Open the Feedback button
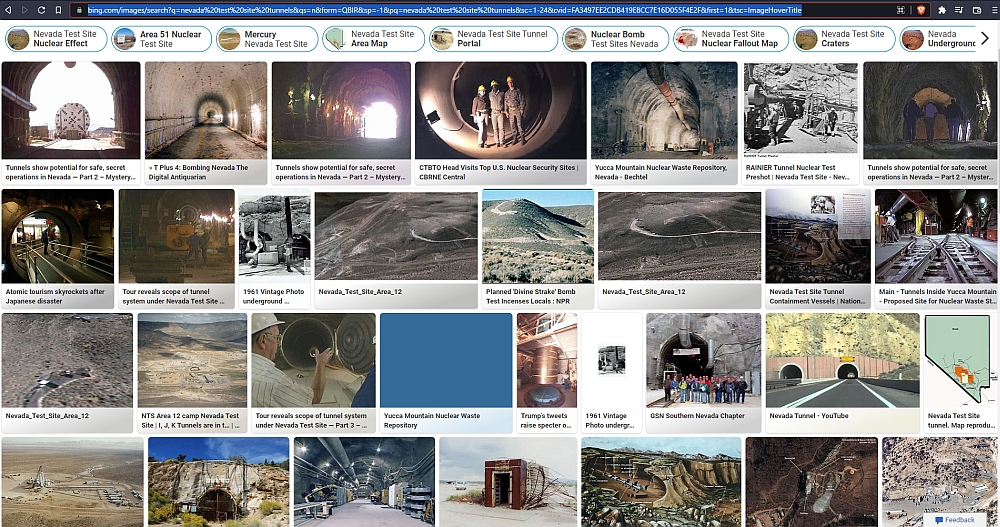The image size is (1000, 527). (955, 520)
